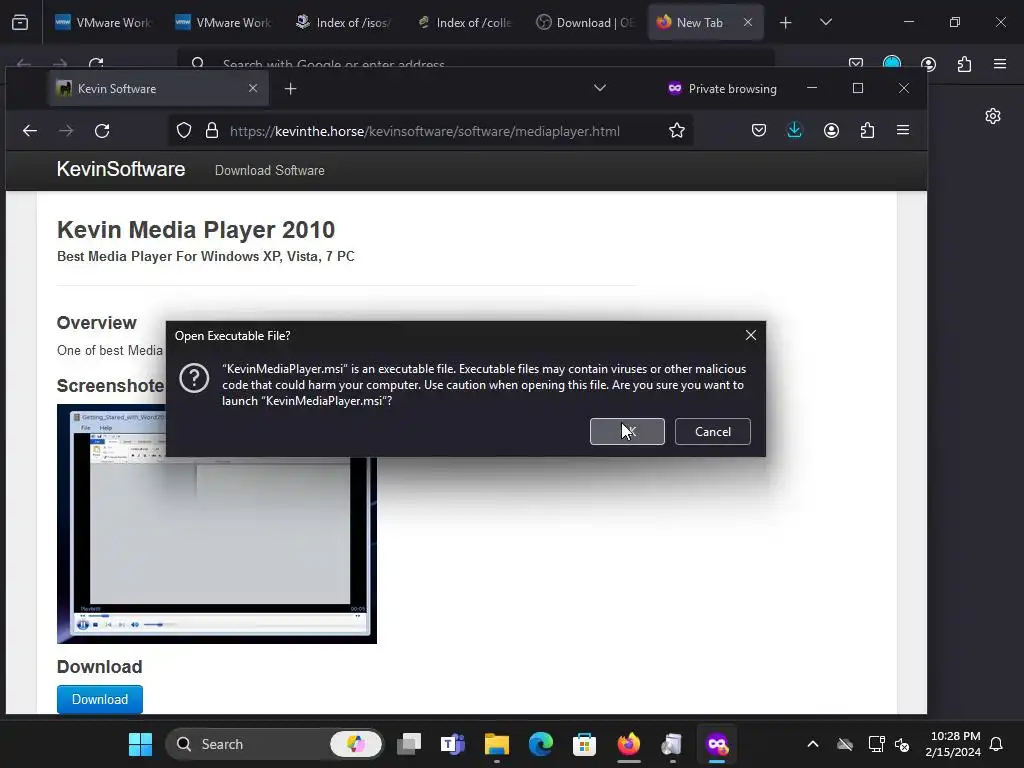This screenshot has width=1024, height=768.
Task: Switch to Firefox private browsing taskbar icon
Action: (716, 744)
